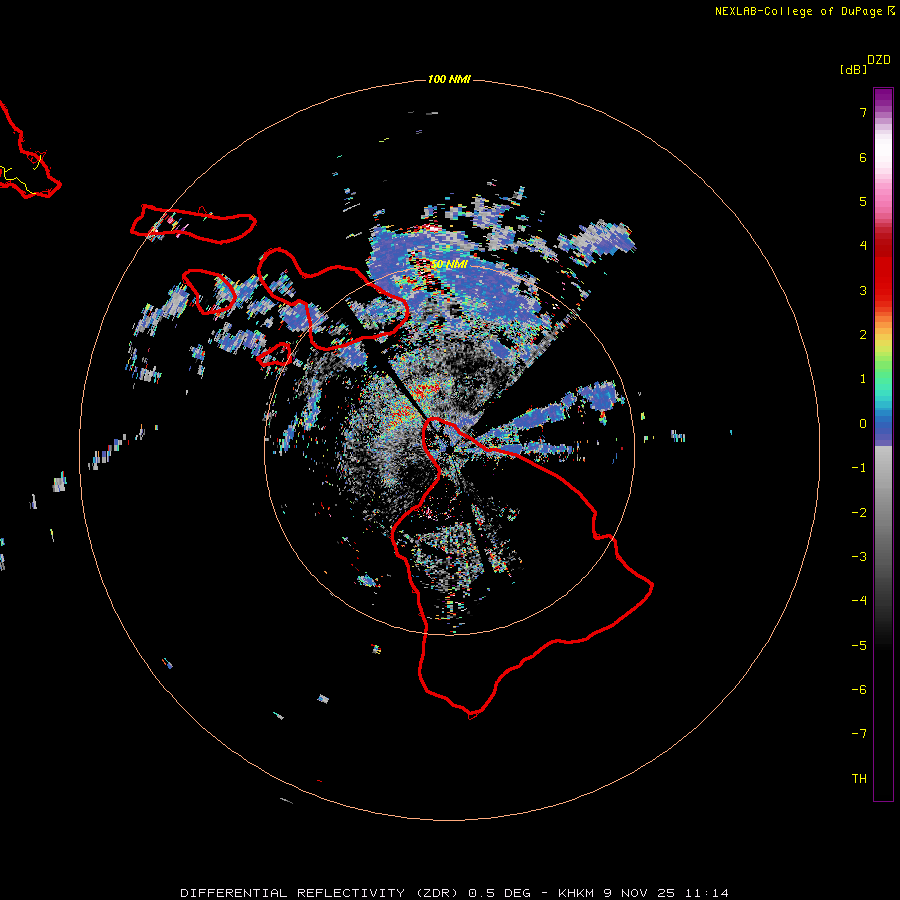Click the -1 value on the color scale
The image size is (900, 900).
coord(859,468)
